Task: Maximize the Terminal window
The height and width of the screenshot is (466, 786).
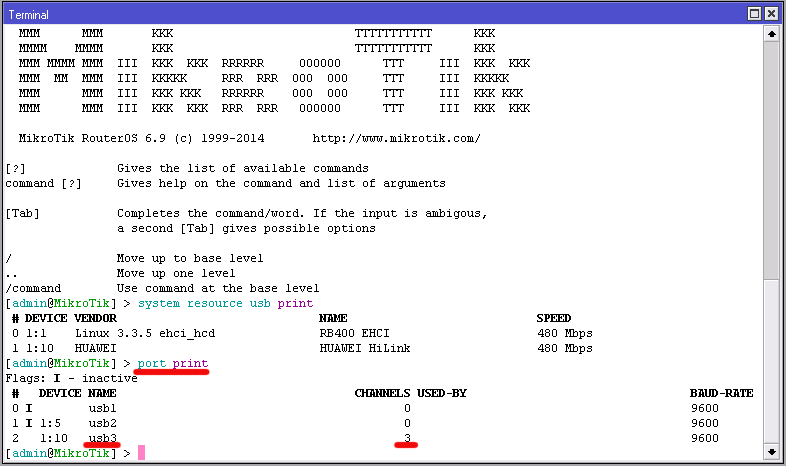Action: pyautogui.click(x=754, y=14)
